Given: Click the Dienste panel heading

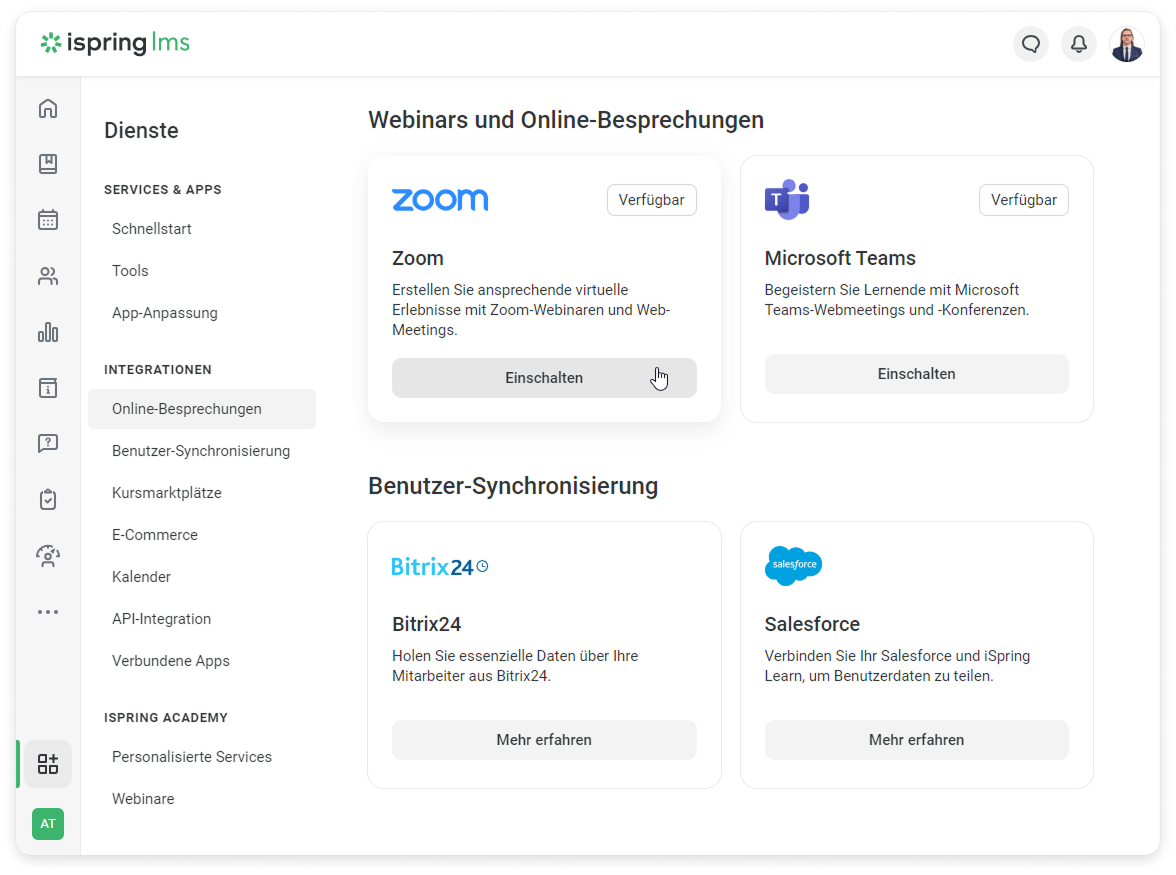Looking at the screenshot, I should click(x=141, y=130).
